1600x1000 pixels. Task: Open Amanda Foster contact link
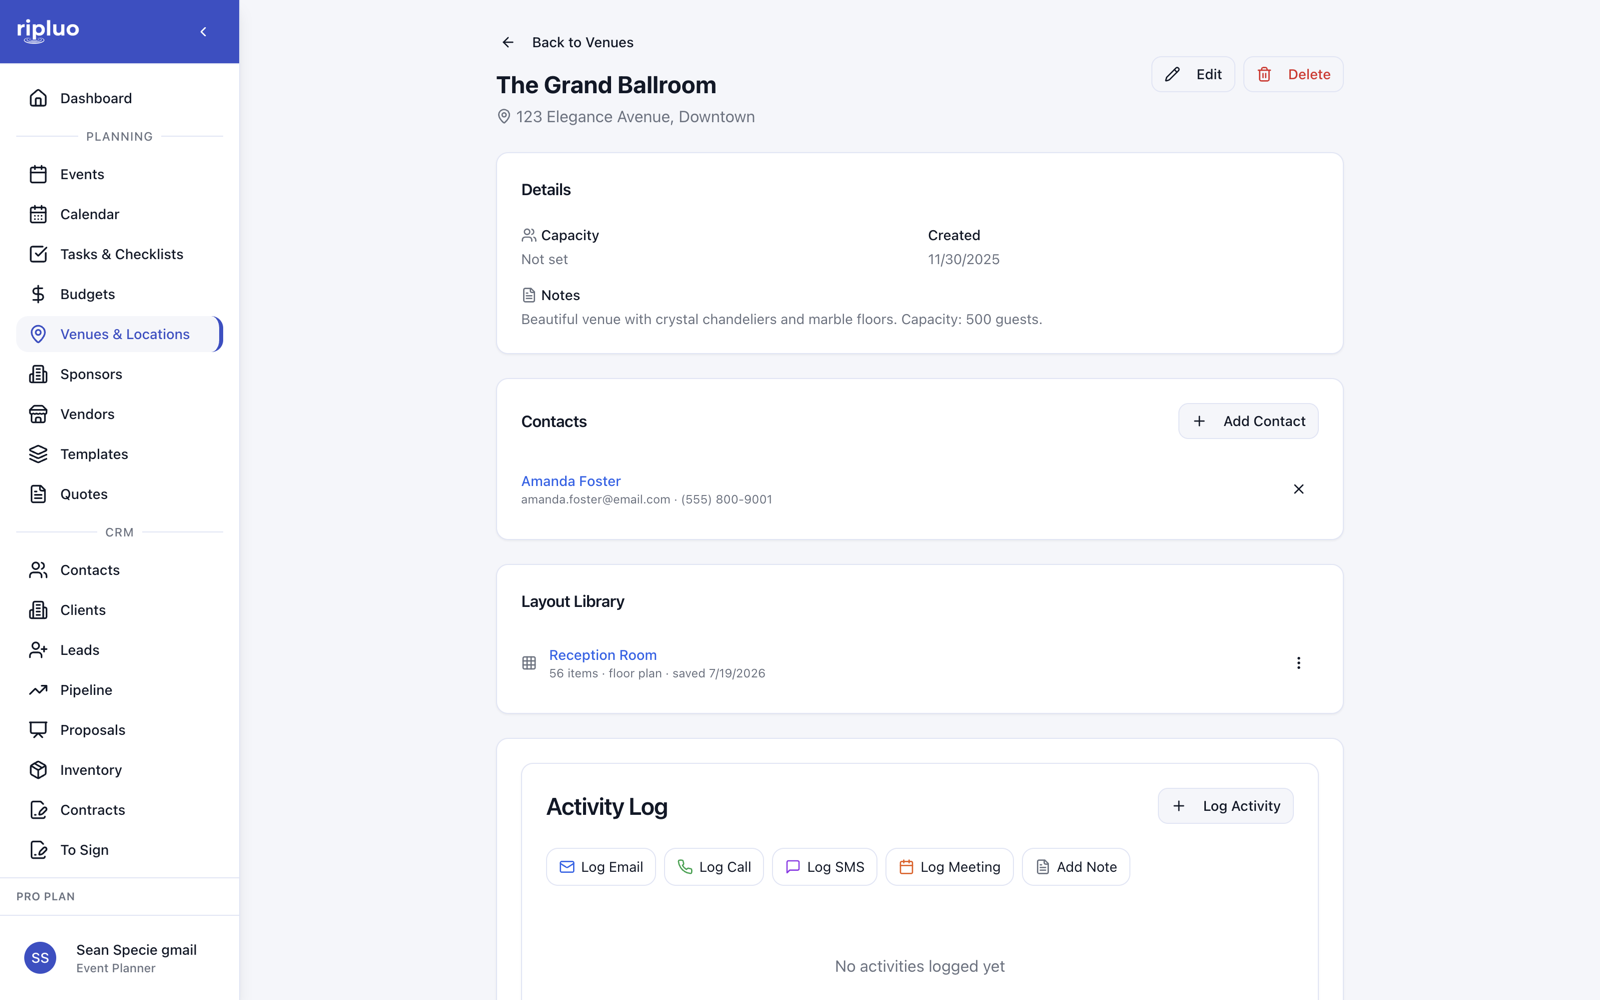(x=571, y=481)
